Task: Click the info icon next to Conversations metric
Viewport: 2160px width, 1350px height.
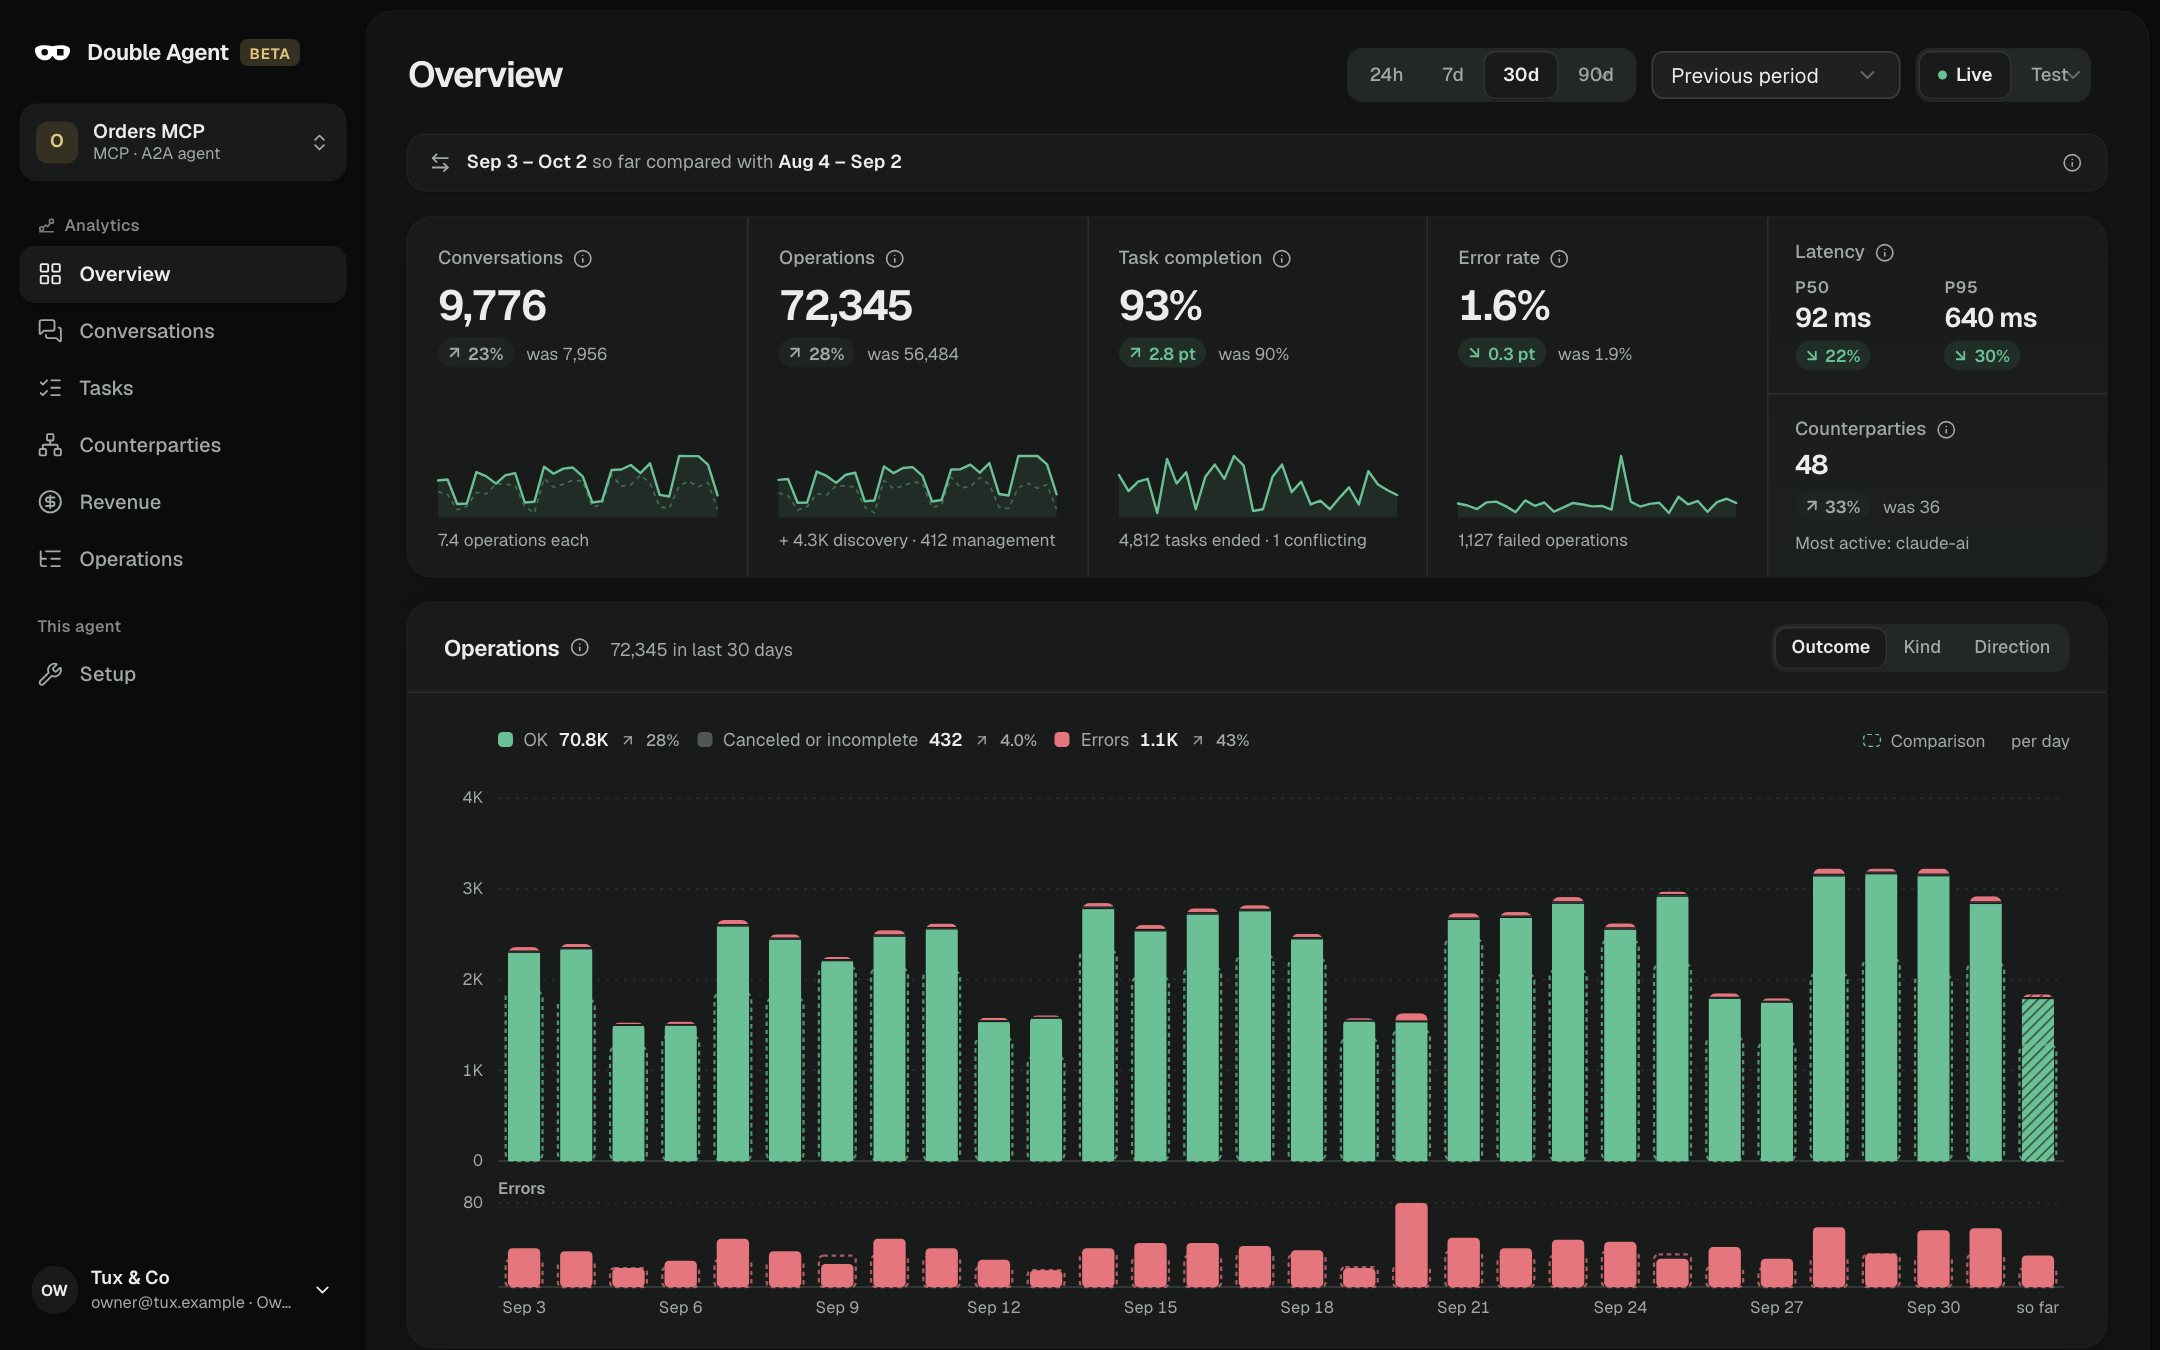Action: coord(583,259)
